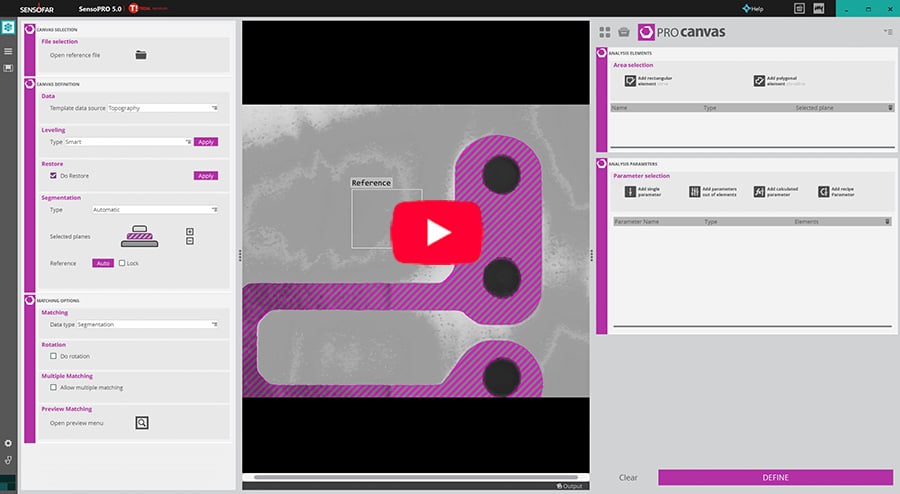
Task: Click Add single parameter icon
Action: [x=630, y=192]
